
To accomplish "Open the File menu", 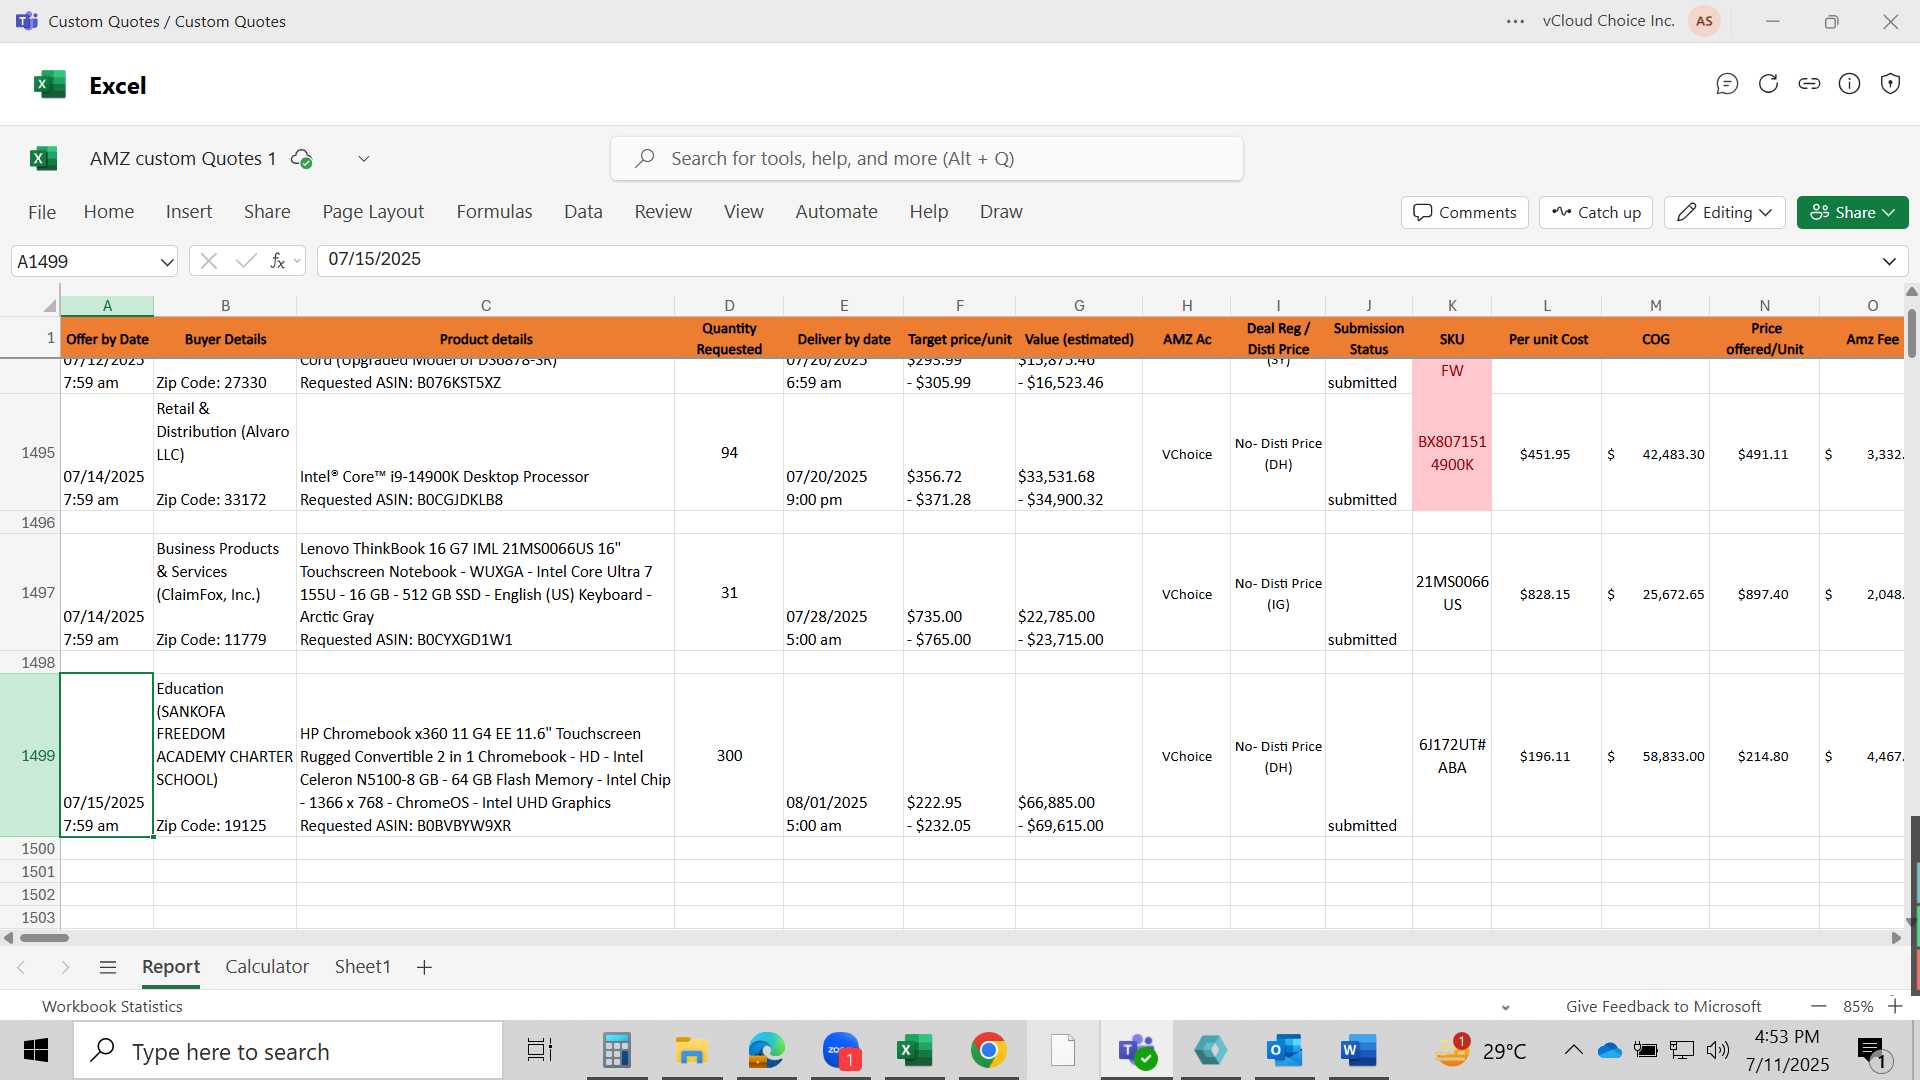I will (x=42, y=212).
